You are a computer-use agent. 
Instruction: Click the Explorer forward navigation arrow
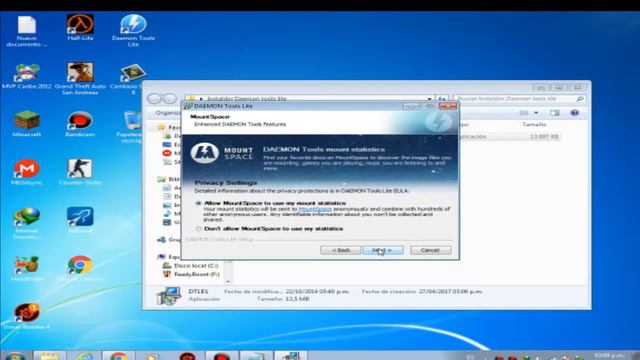(169, 98)
